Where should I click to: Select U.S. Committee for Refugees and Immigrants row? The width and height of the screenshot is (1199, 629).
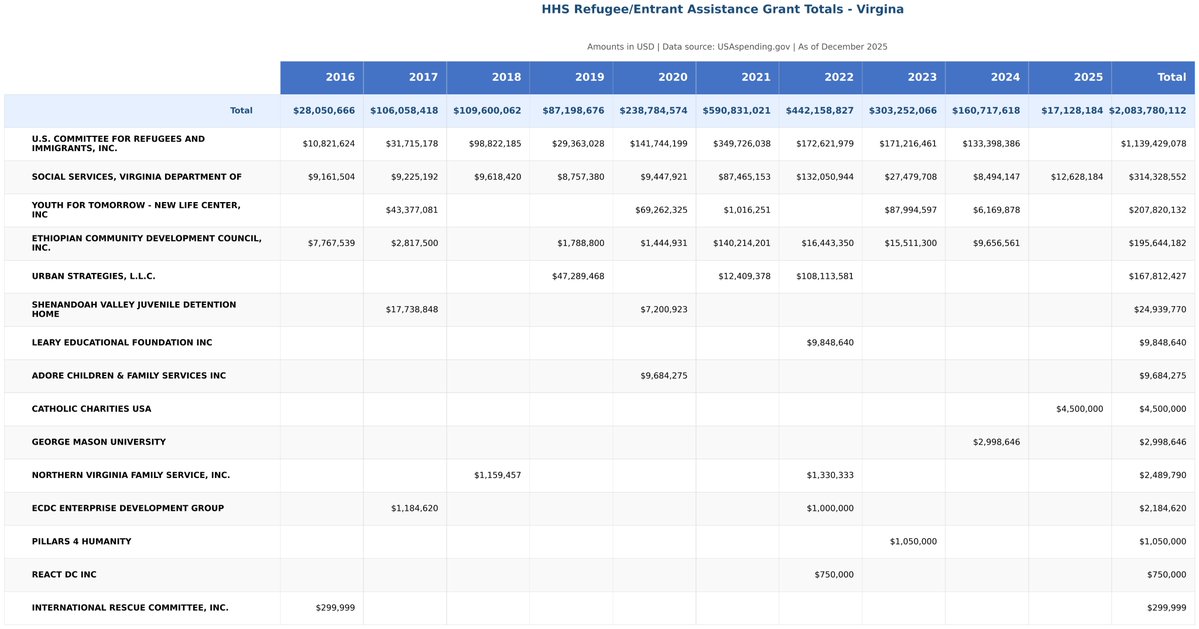(600, 144)
